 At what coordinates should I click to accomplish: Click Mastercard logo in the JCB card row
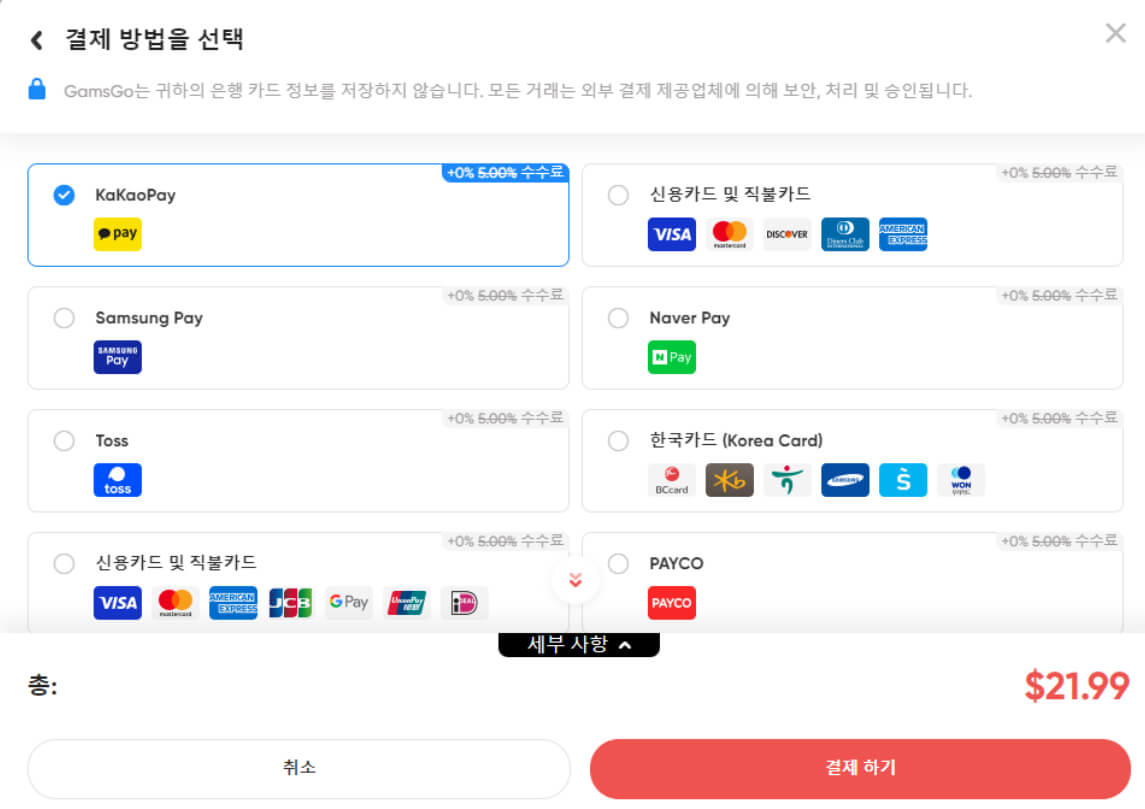[175, 602]
